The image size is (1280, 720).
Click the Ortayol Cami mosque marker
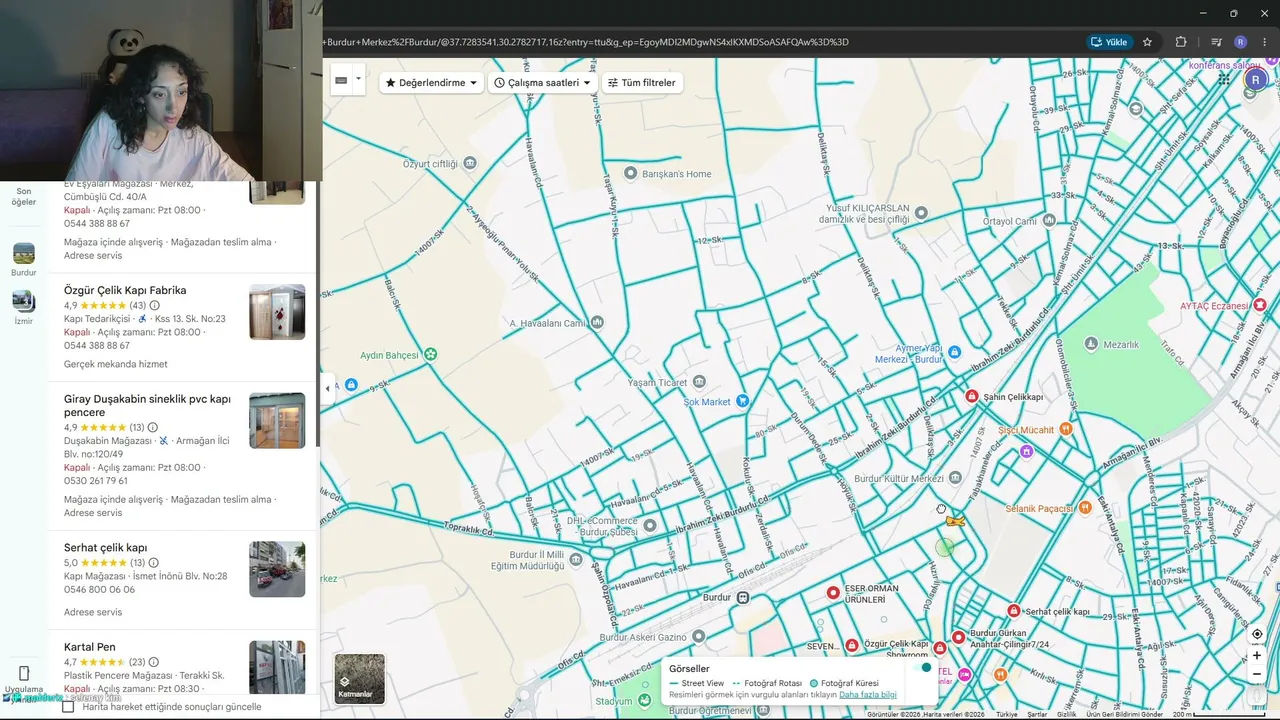pos(1049,220)
